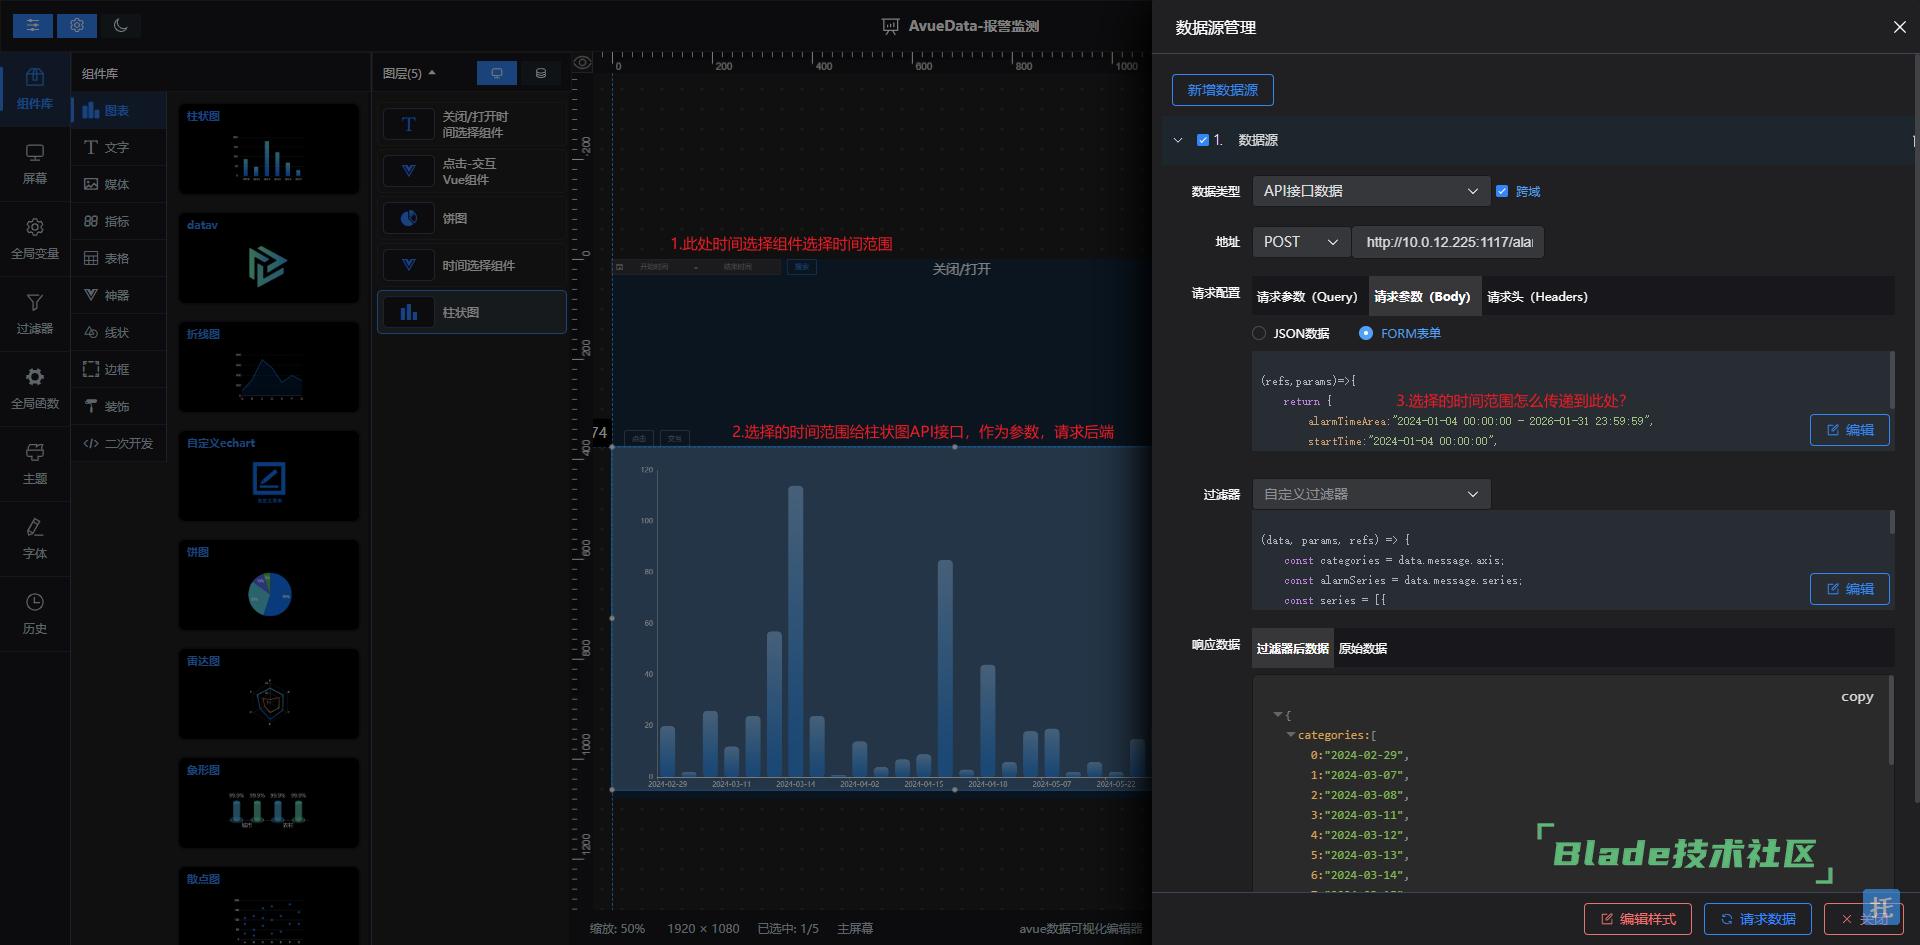The height and width of the screenshot is (945, 1920).
Task: Switch to 原始数据 raw data tab
Action: coord(1362,649)
